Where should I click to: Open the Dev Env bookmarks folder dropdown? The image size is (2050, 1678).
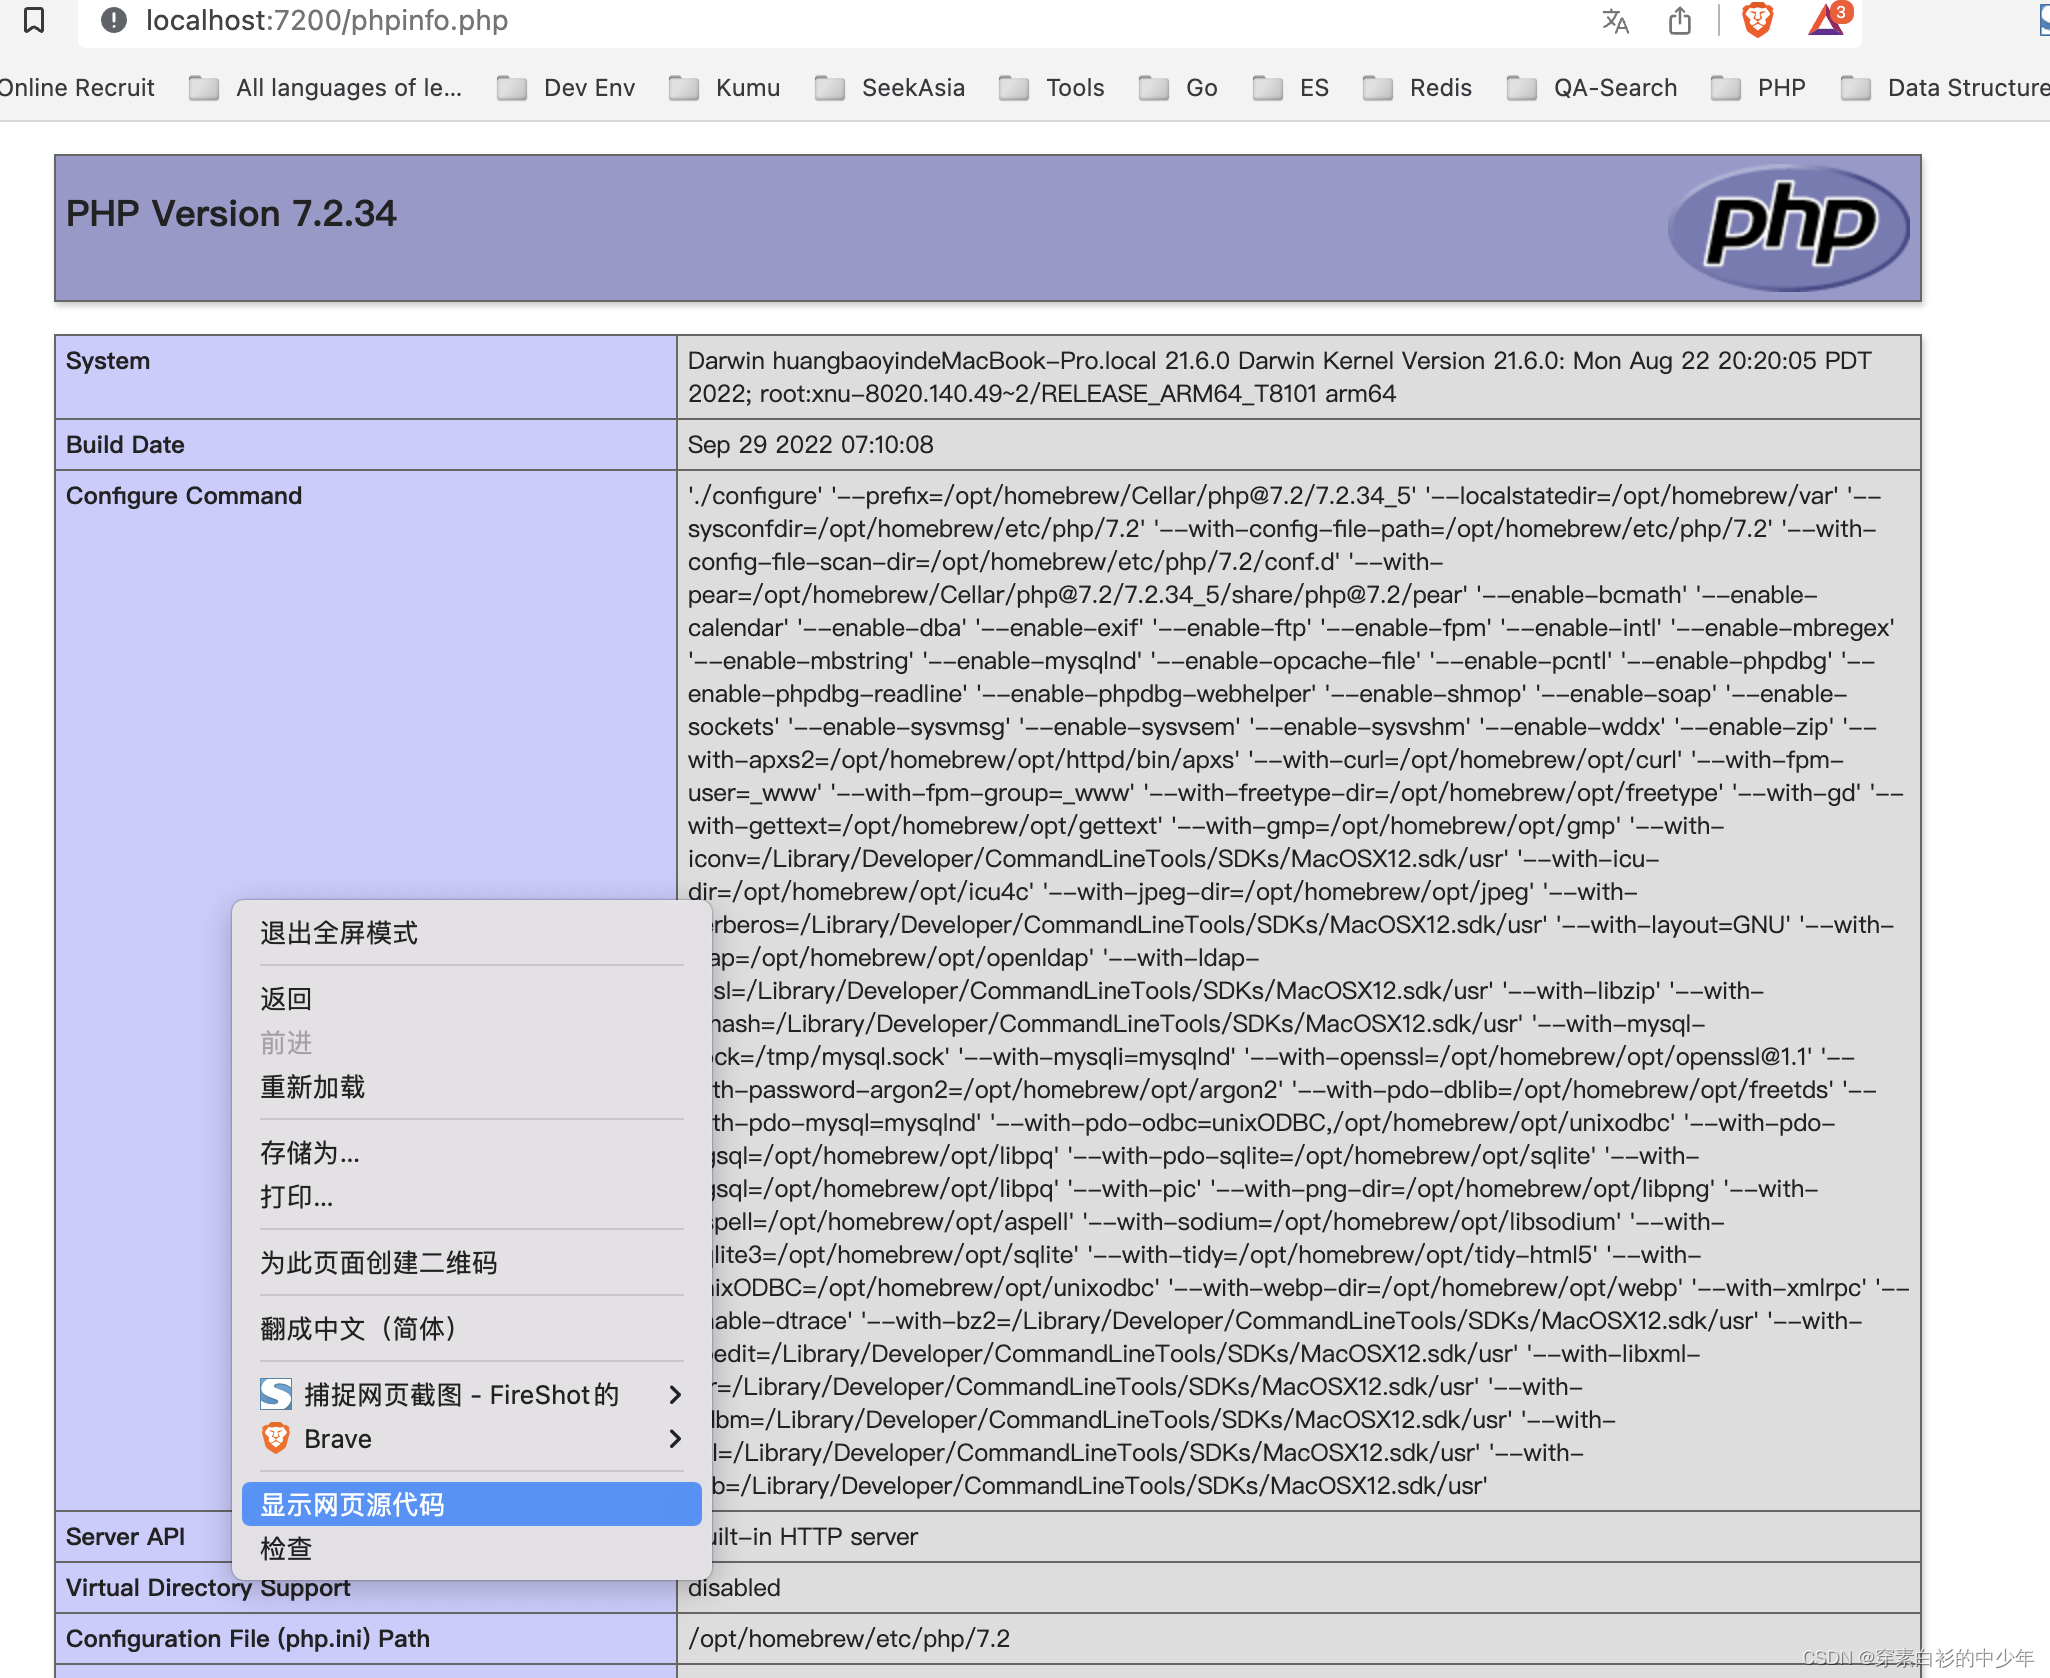567,88
